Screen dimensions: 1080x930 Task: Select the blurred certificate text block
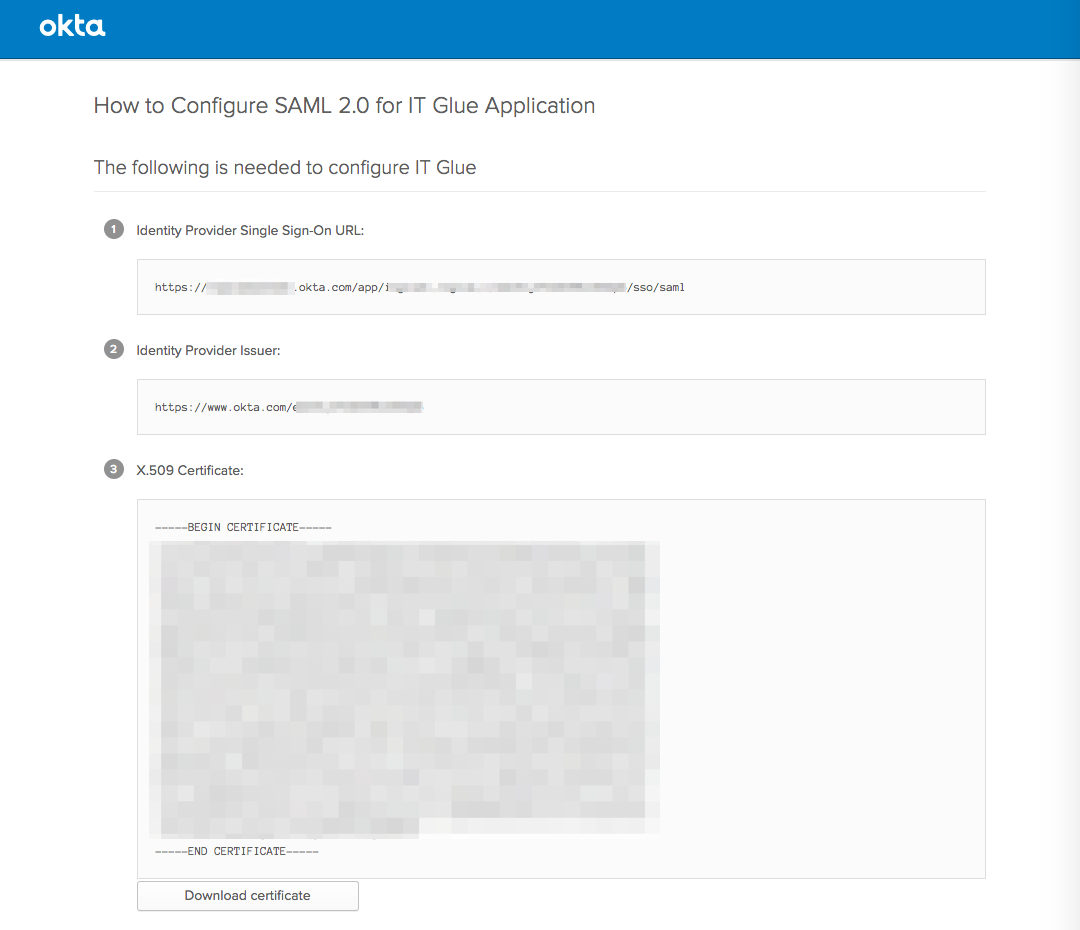click(x=404, y=688)
